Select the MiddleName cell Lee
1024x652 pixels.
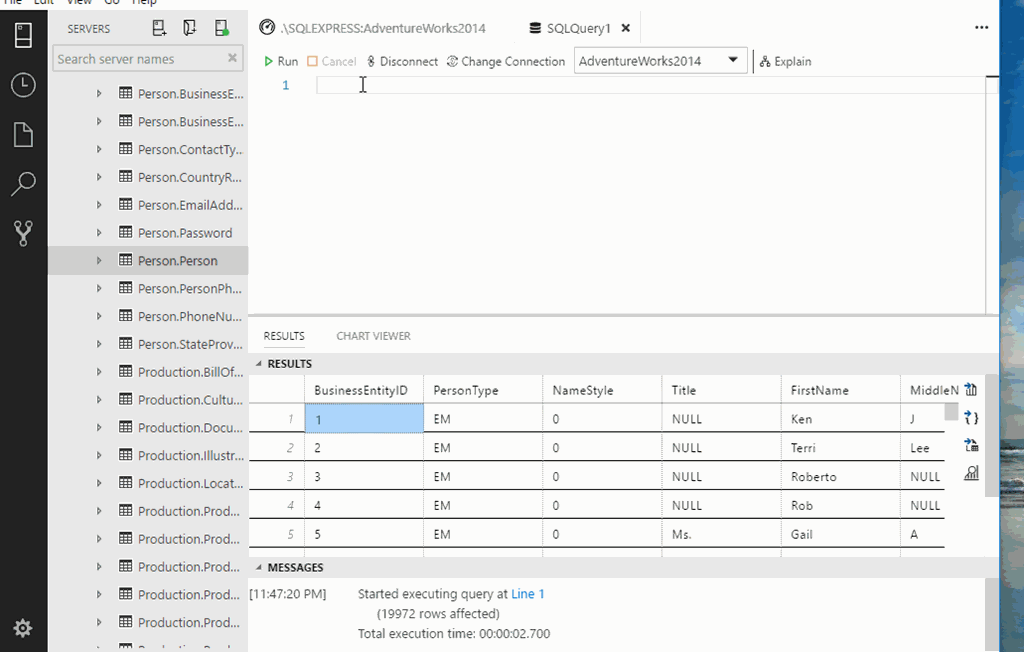[923, 448]
